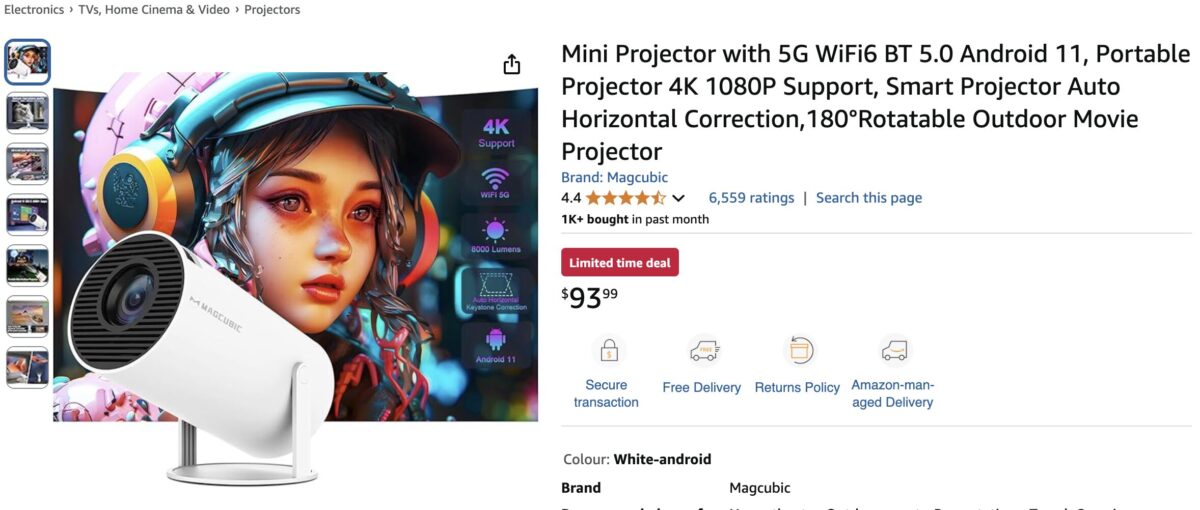Click the Returns Policy box icon

click(798, 351)
